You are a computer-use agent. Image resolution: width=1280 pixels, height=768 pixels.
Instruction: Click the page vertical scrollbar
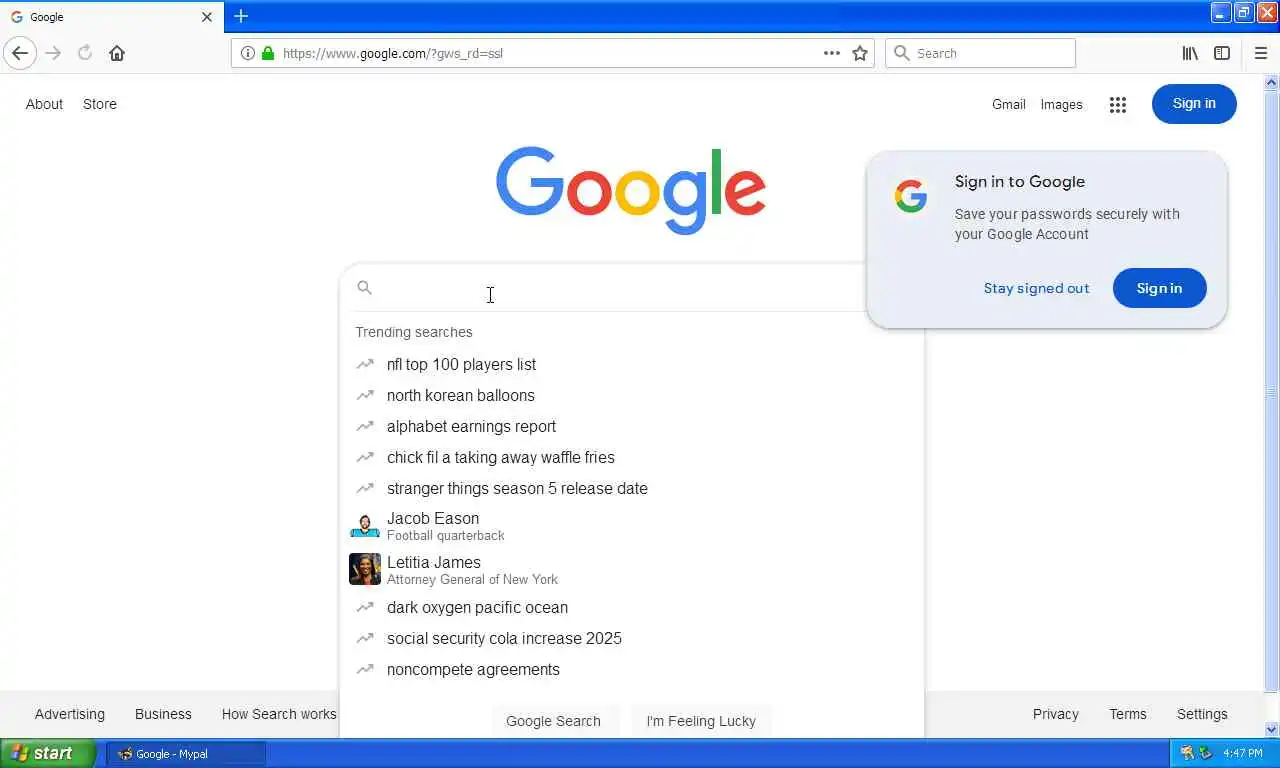pyautogui.click(x=1272, y=391)
